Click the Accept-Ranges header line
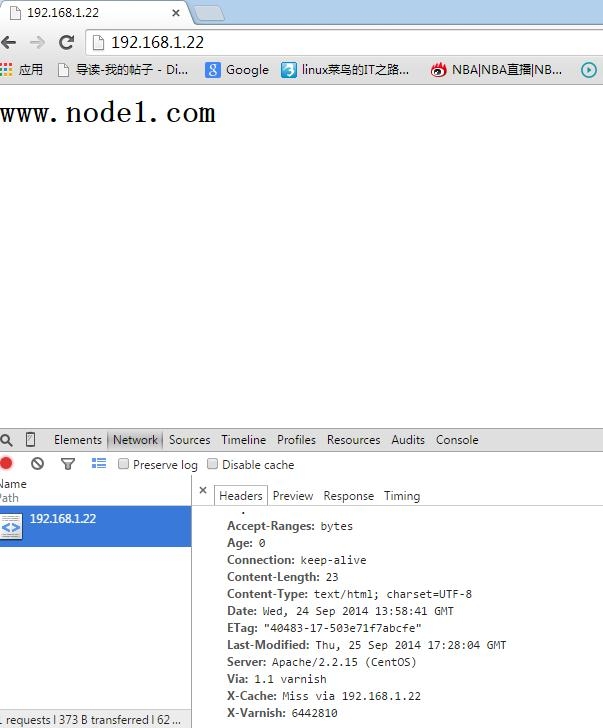Image resolution: width=603 pixels, height=728 pixels. 290,526
